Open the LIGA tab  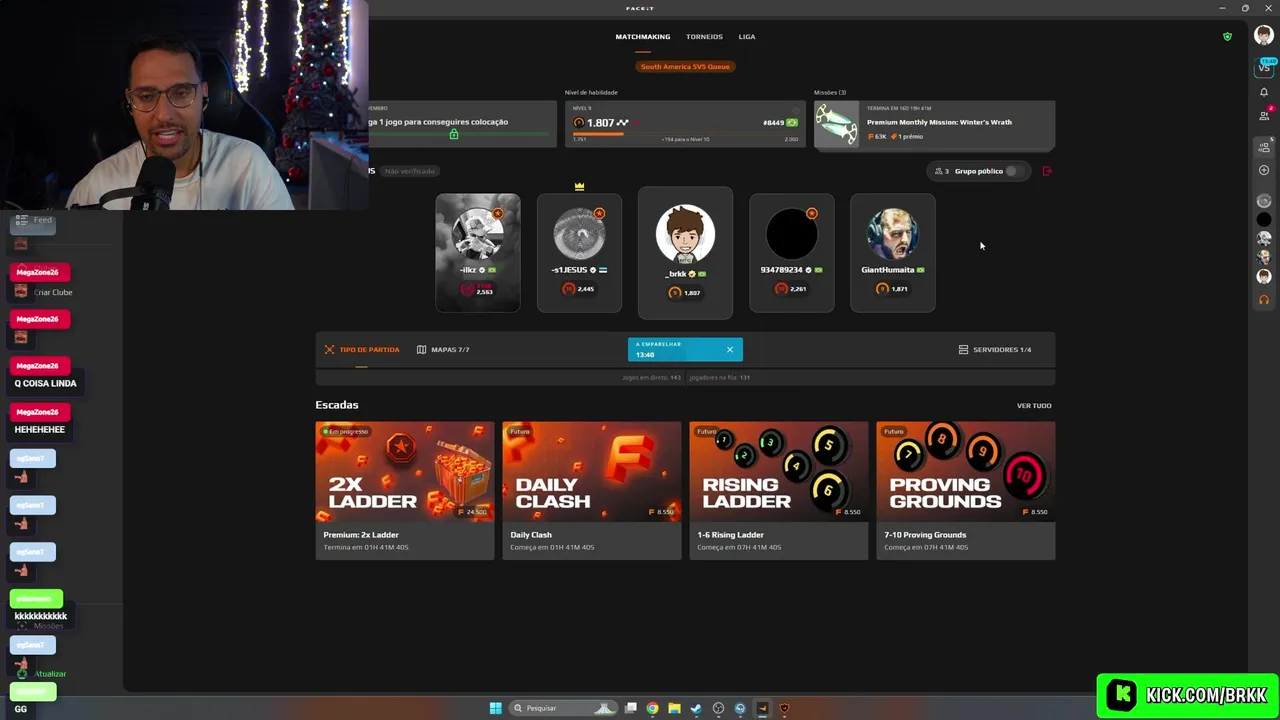tap(747, 37)
